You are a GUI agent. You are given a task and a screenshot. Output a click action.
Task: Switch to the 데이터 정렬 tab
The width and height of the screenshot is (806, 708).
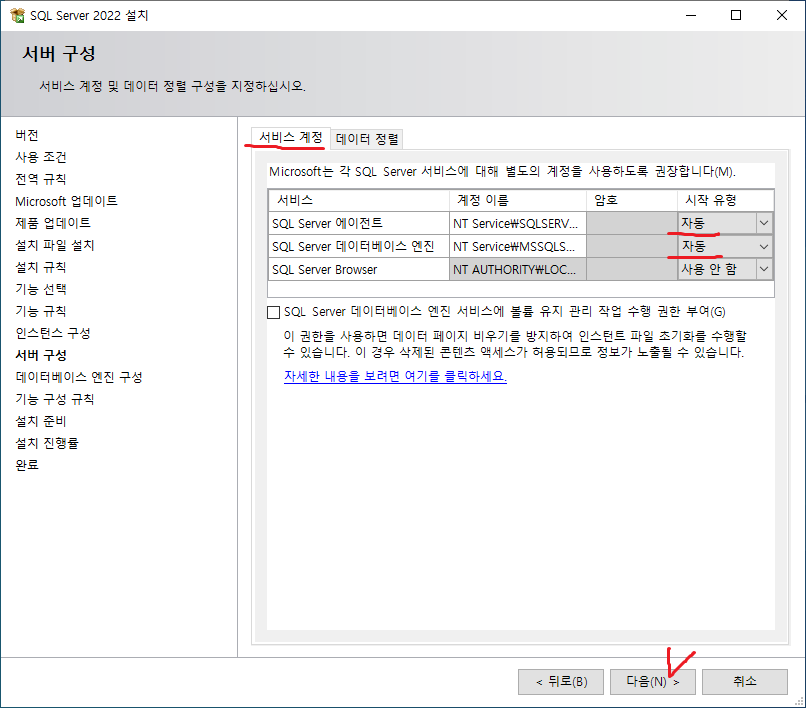coord(367,139)
